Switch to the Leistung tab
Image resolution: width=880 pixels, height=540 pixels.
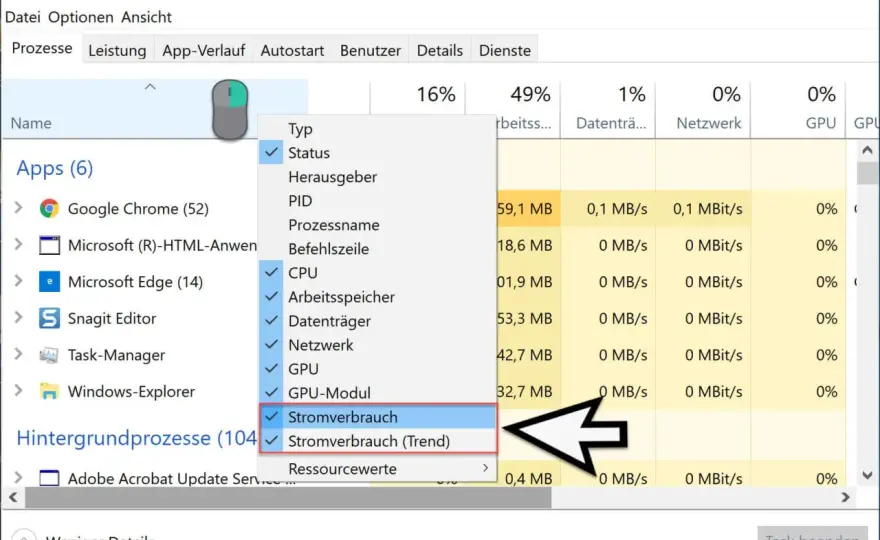[117, 51]
